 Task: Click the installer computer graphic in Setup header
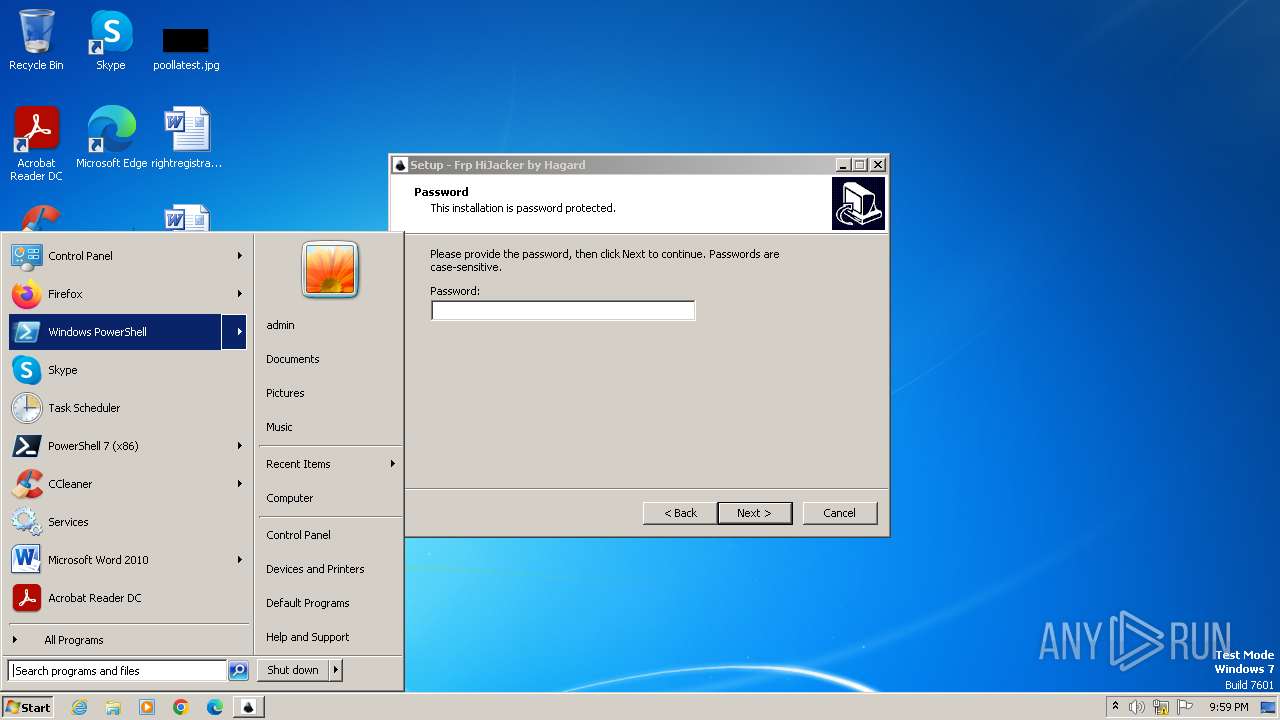click(x=858, y=204)
